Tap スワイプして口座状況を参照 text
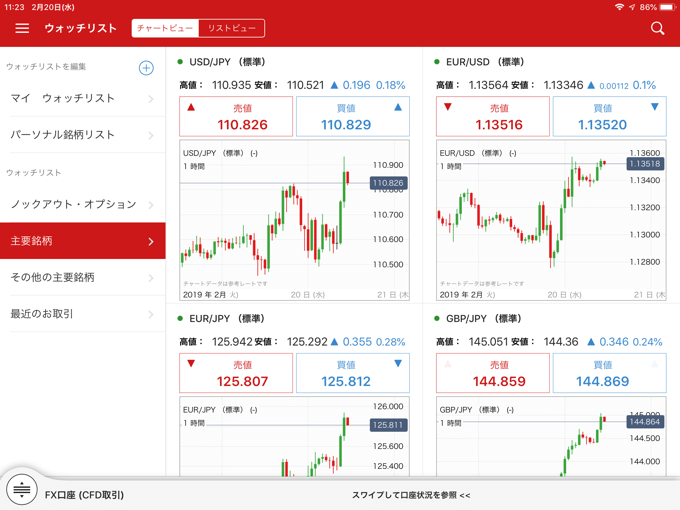This screenshot has width=680, height=510. point(411,495)
